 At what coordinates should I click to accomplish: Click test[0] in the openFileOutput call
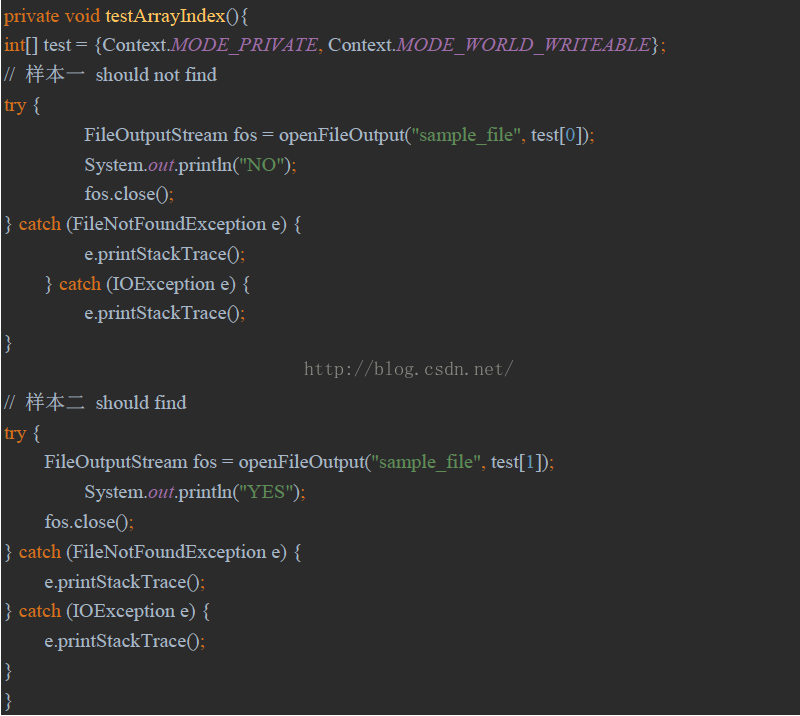tap(558, 135)
